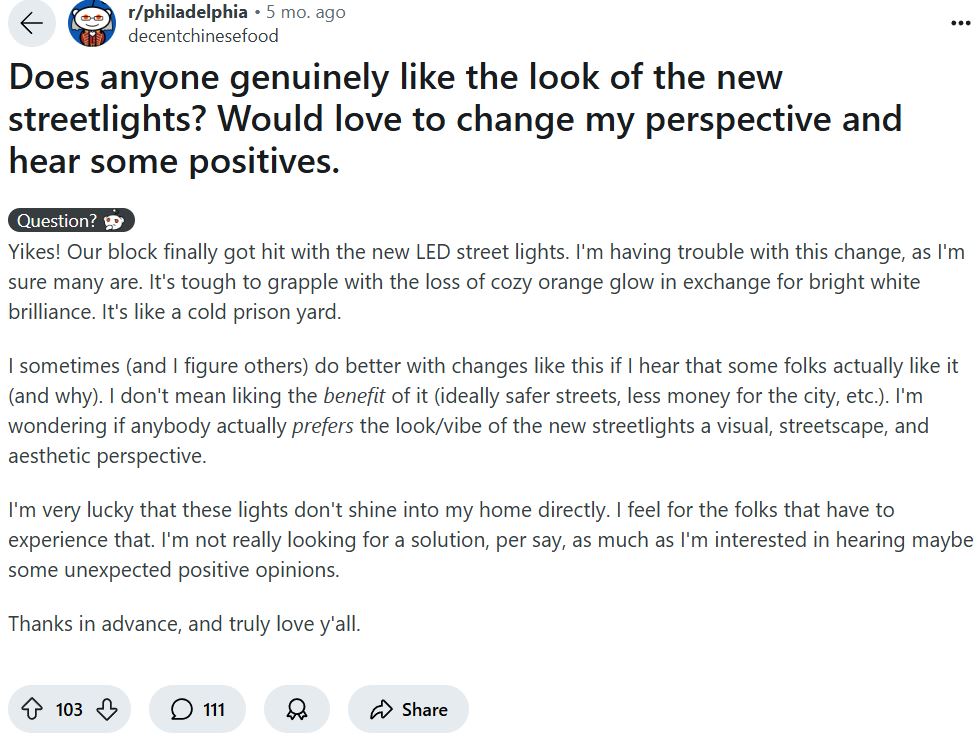Click the Share button
The height and width of the screenshot is (741, 977).
coord(408,709)
